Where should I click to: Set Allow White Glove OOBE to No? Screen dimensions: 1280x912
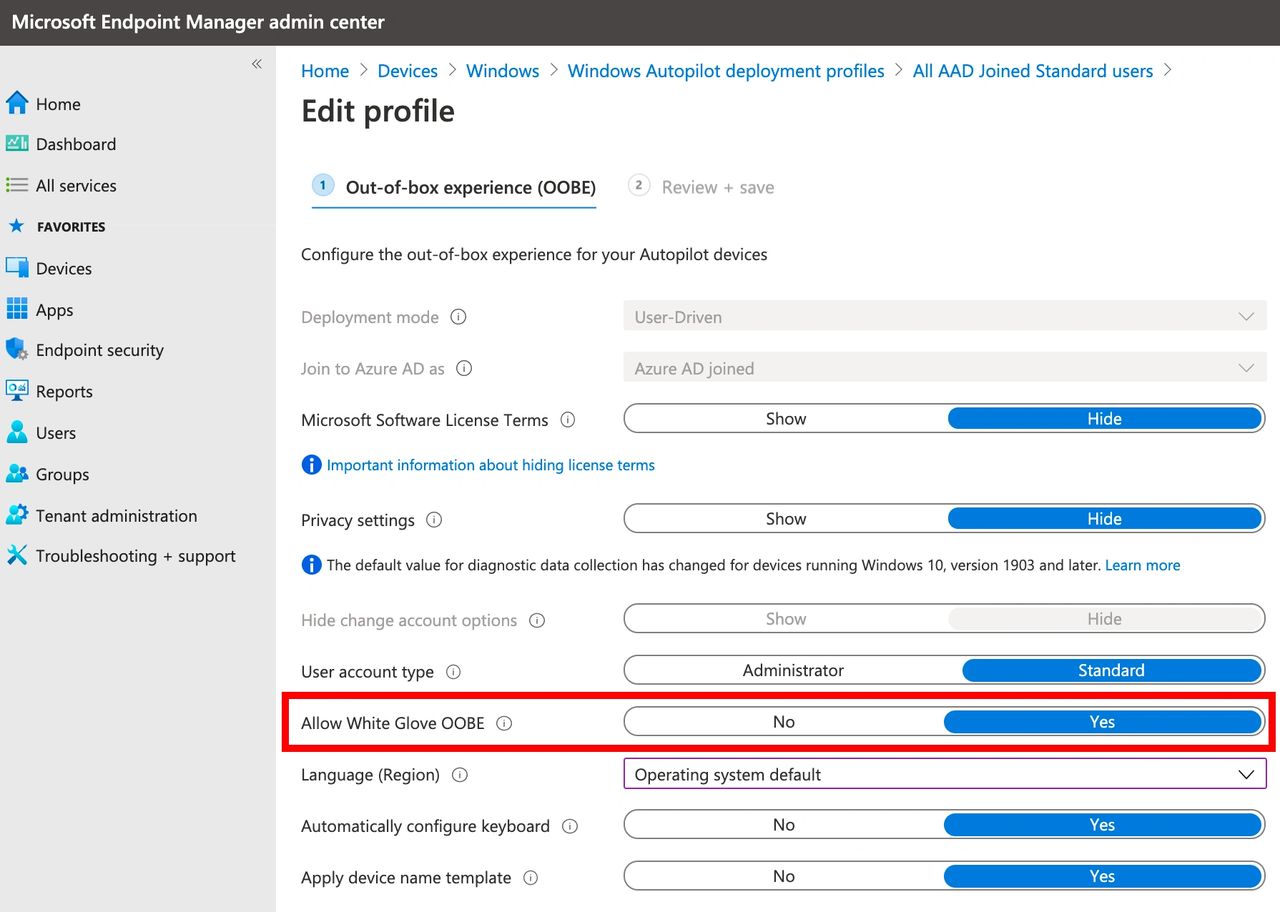[783, 722]
